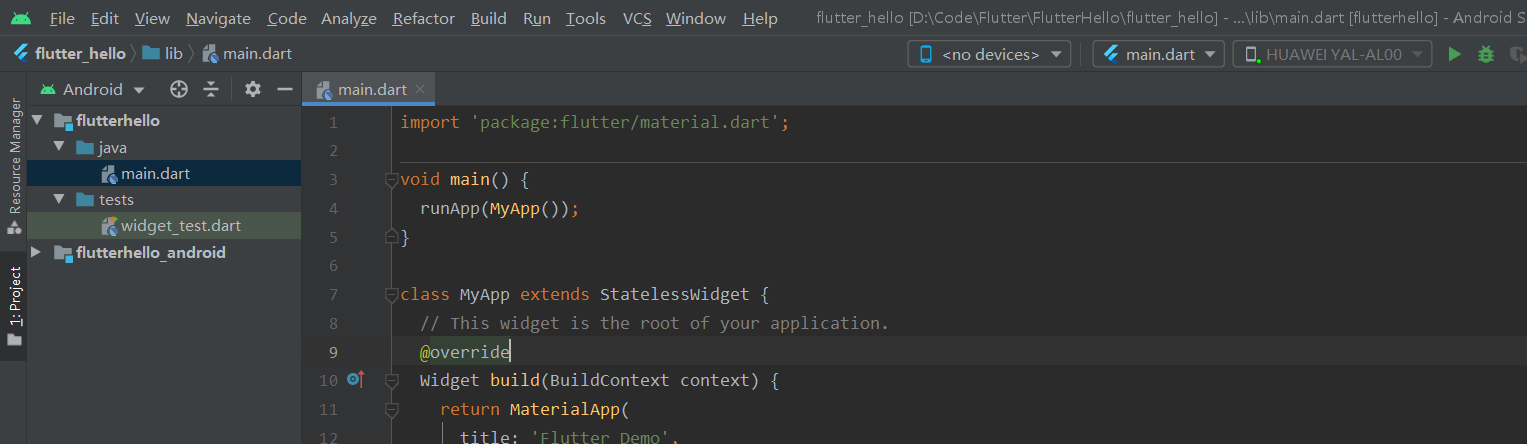1527x444 pixels.
Task: Place cursor on runApp(MyApp()) line
Action: click(500, 209)
